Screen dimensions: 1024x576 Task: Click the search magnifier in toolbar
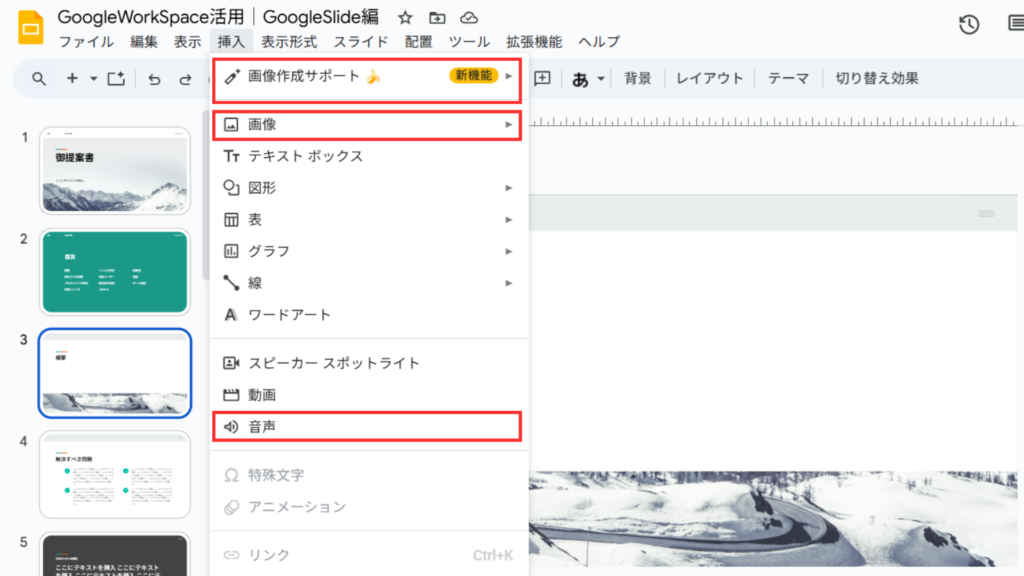click(39, 79)
